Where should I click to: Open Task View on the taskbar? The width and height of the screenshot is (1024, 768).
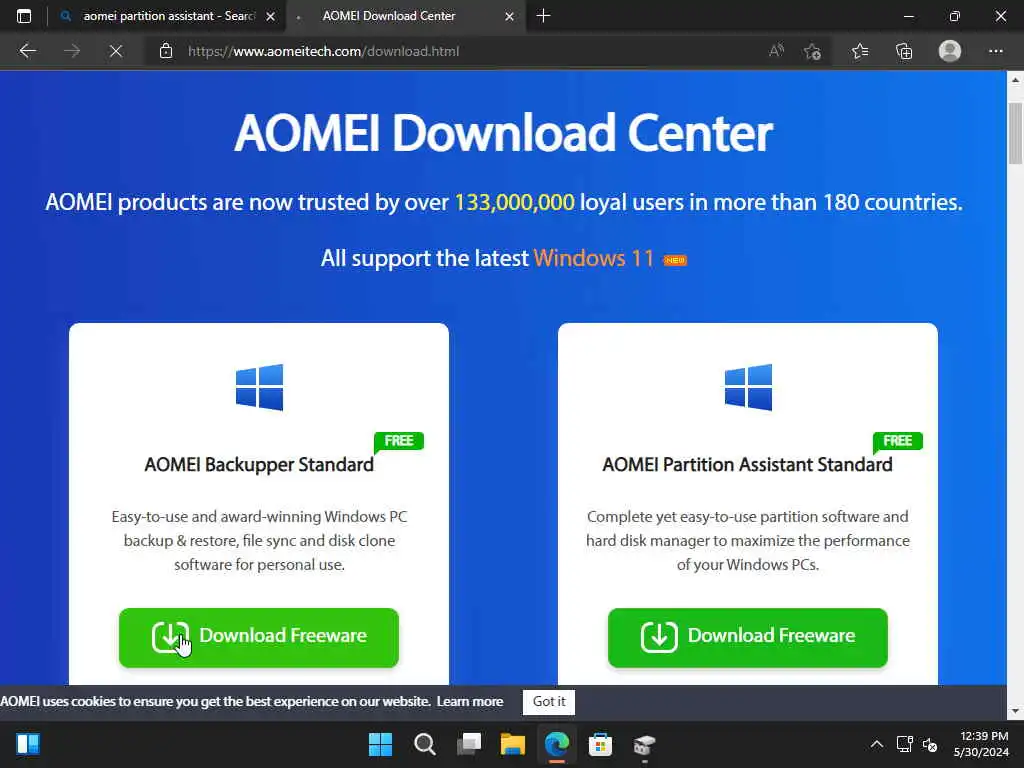coord(468,744)
